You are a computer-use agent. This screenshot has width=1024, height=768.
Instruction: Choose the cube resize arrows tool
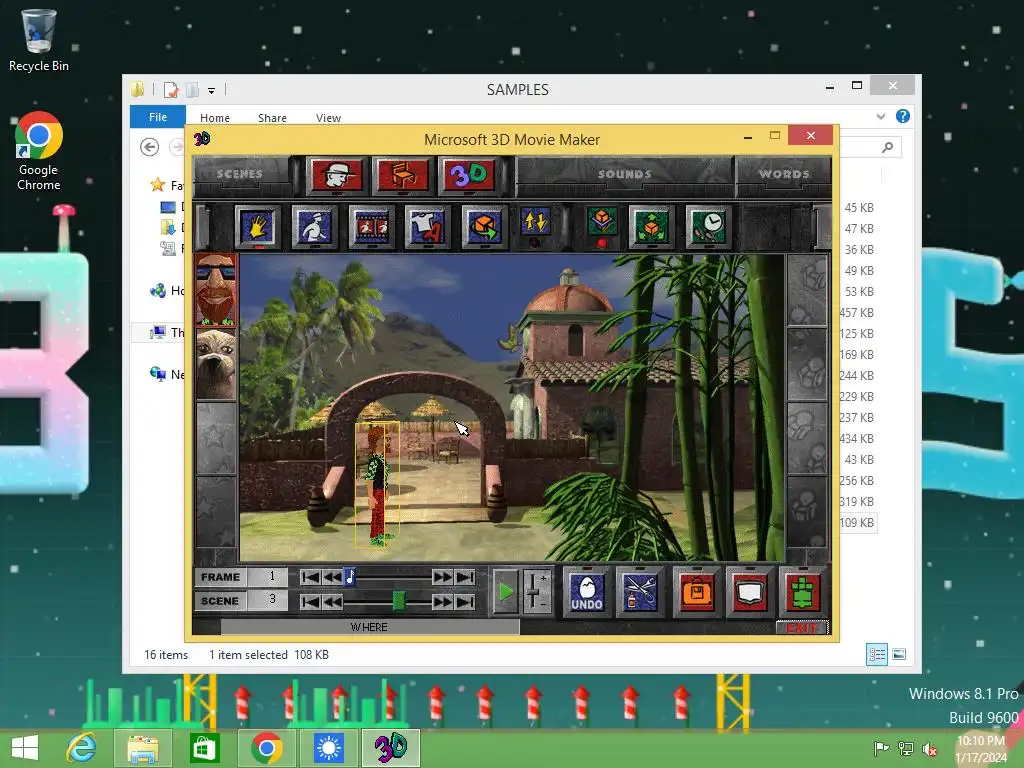click(x=651, y=227)
